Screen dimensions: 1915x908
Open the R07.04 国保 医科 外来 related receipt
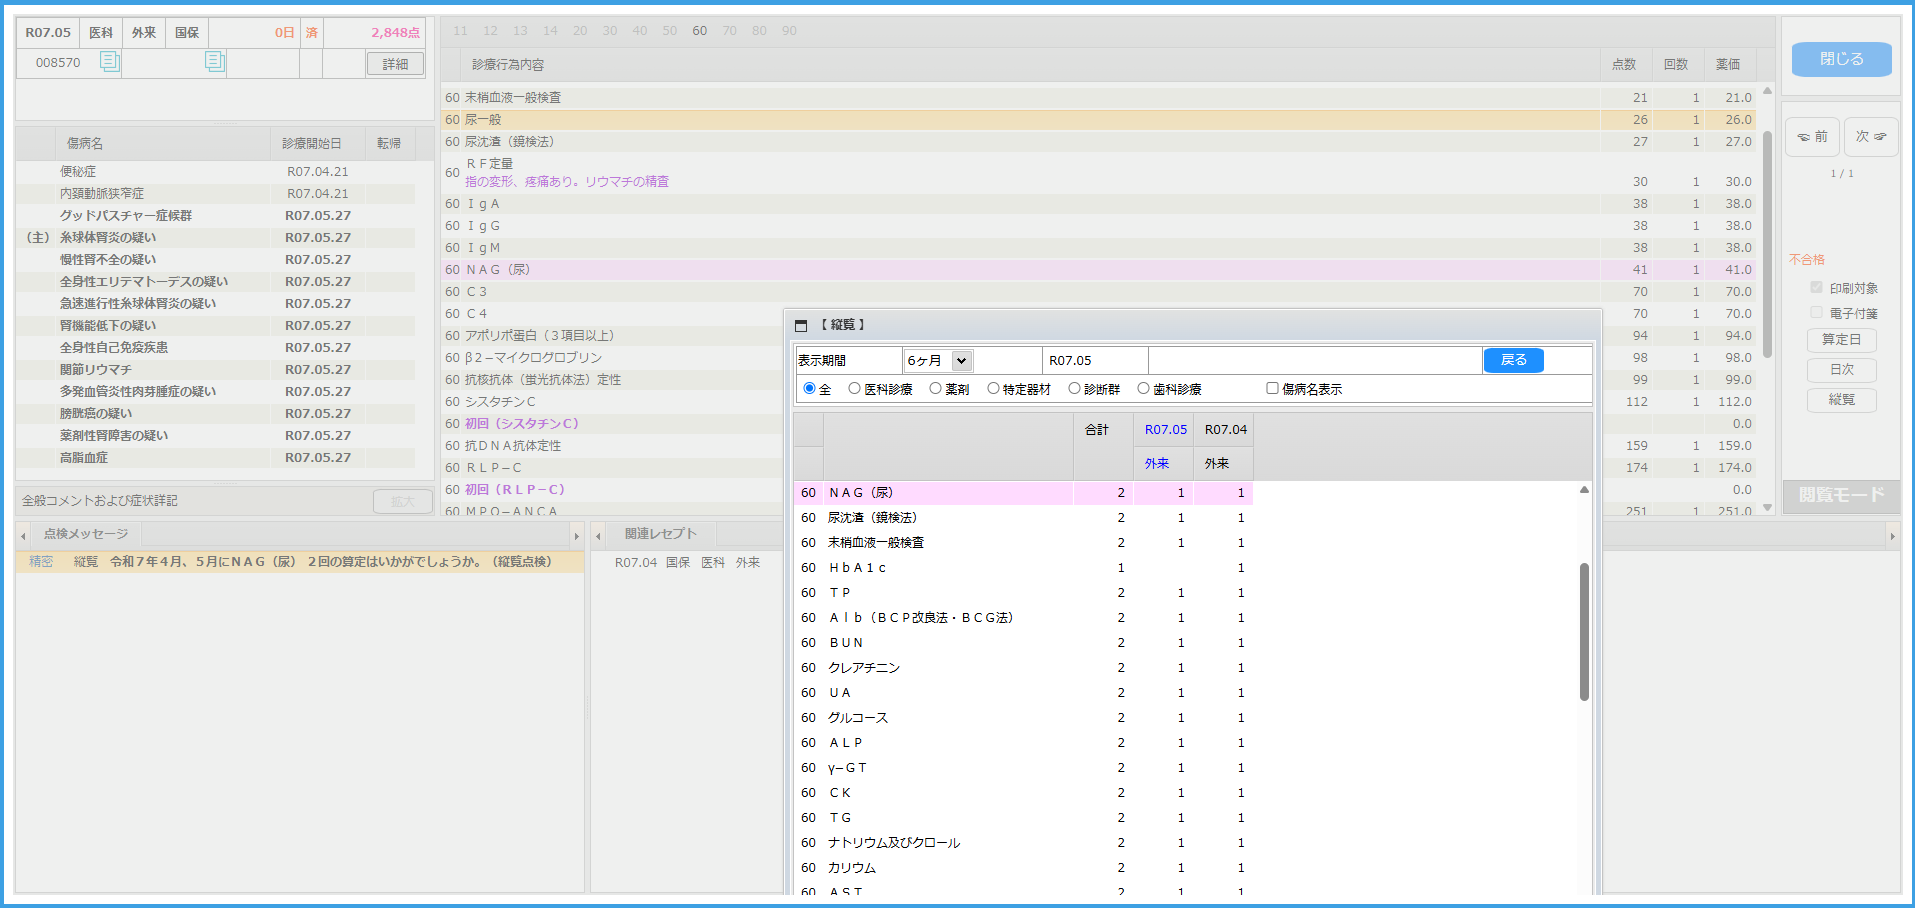pos(687,563)
